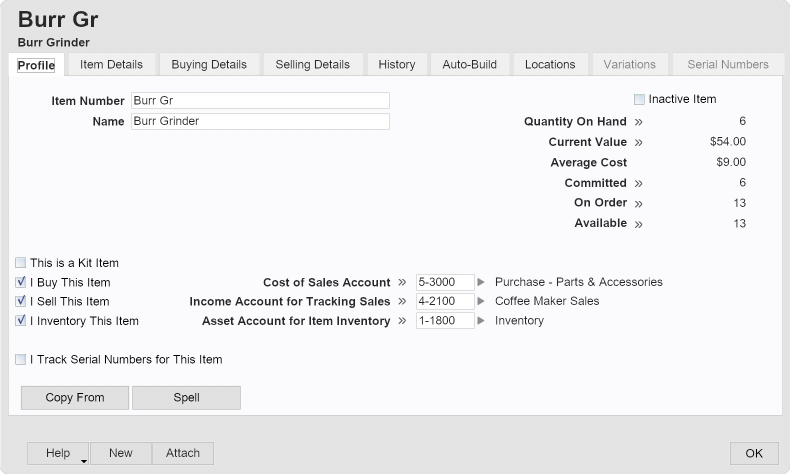Click Cost of Sales Account zoom arrow
The image size is (790, 474).
(x=402, y=282)
